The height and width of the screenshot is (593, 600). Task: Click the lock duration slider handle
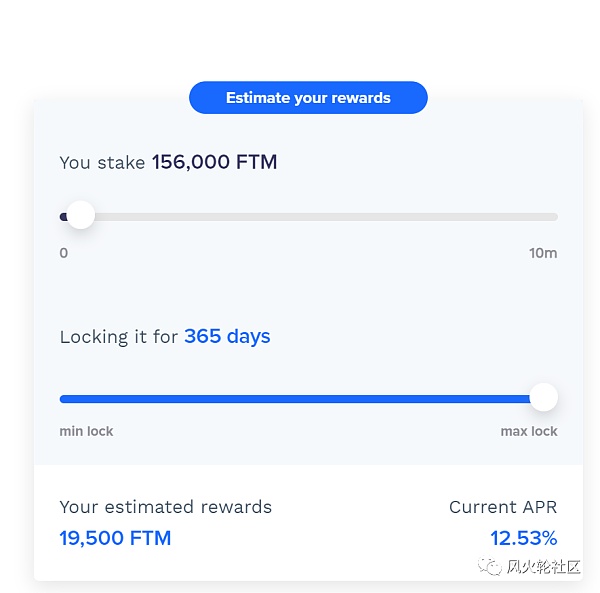(x=543, y=398)
